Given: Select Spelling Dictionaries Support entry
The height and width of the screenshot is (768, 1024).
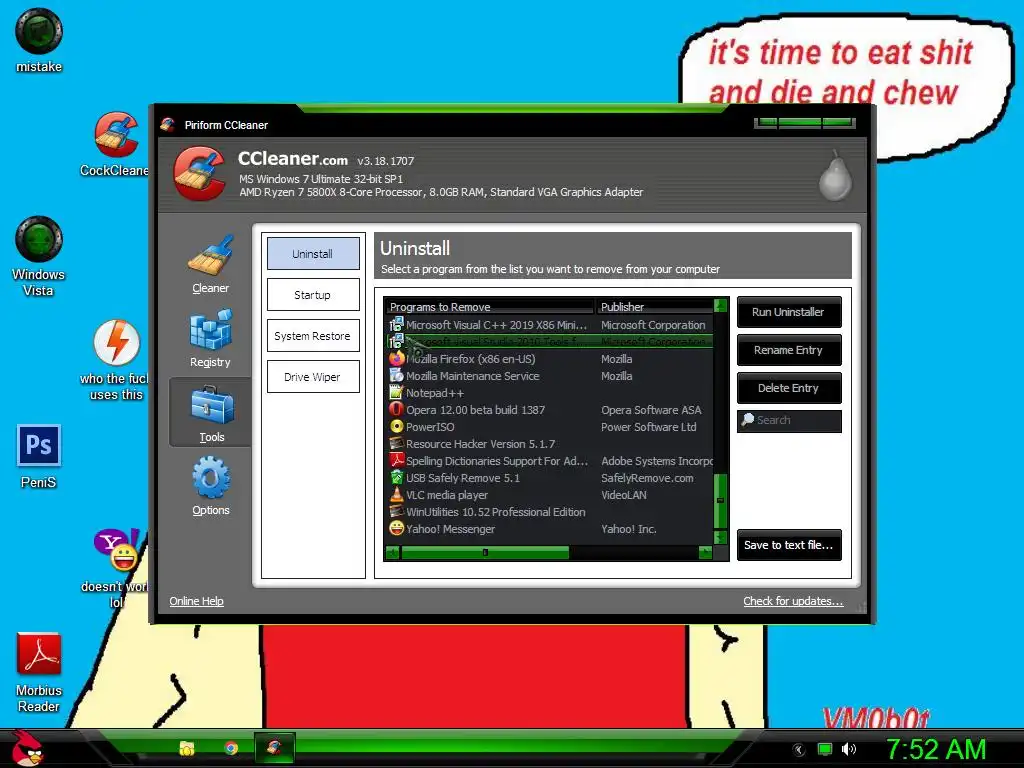Looking at the screenshot, I should [549, 461].
